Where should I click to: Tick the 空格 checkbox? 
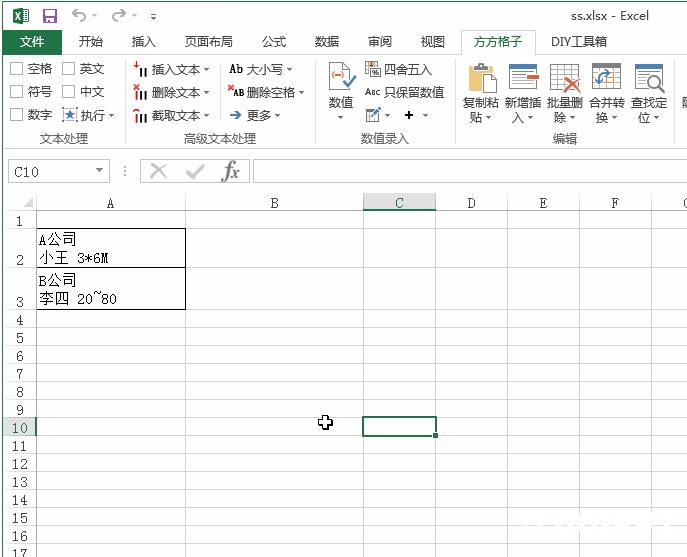(16, 68)
